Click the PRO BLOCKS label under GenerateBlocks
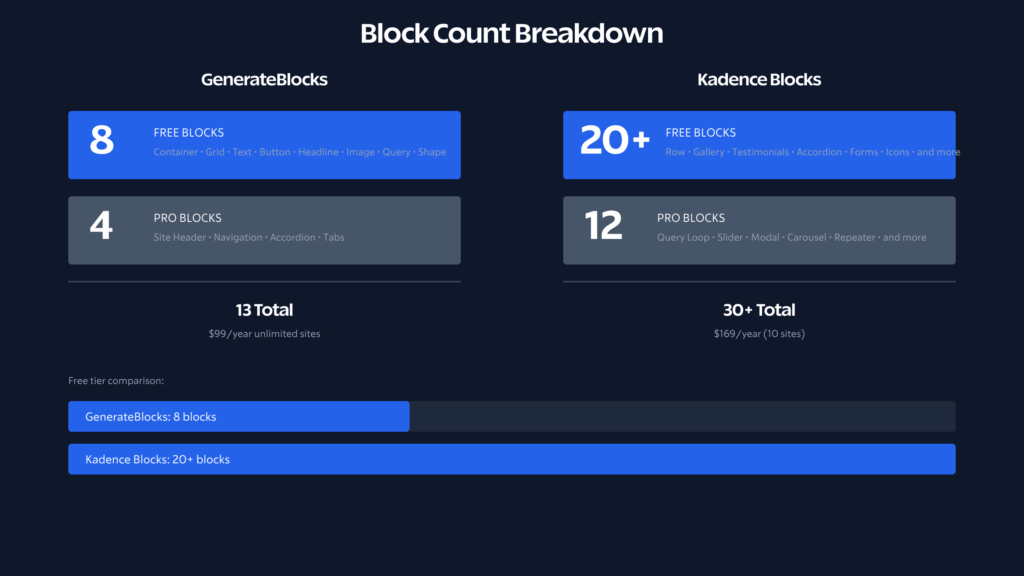 coord(188,218)
